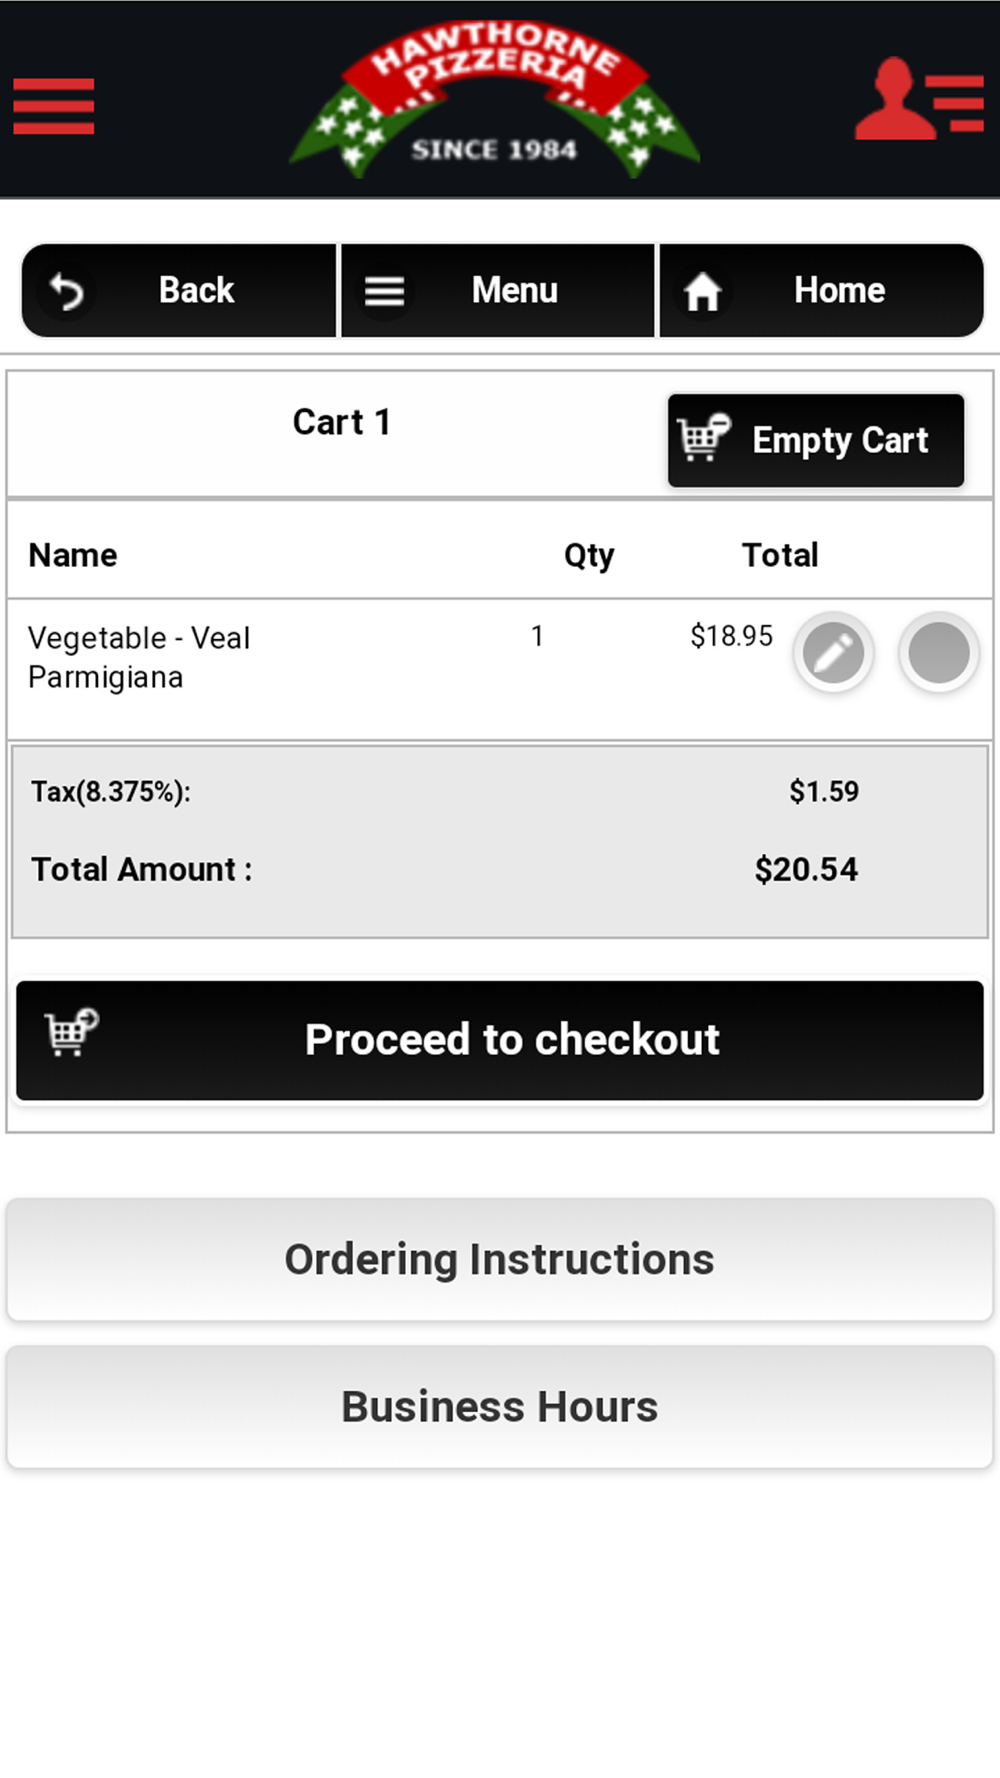Screen dimensions: 1000x1778
Task: Click the house icon in the Home button
Action: (702, 292)
